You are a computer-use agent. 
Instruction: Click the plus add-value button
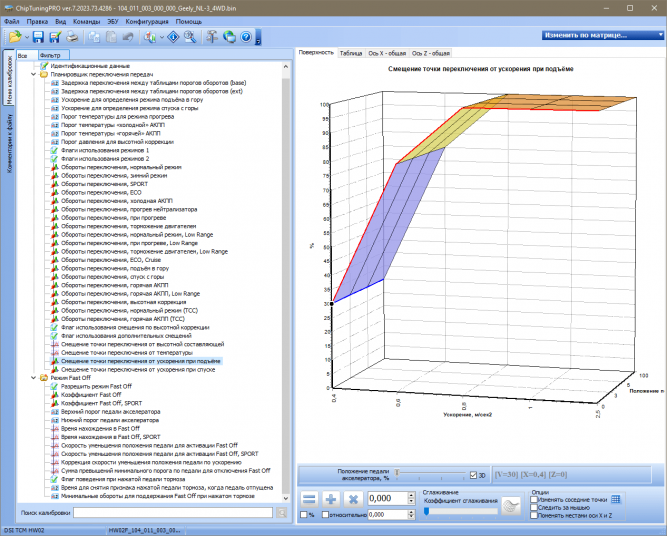click(x=331, y=499)
